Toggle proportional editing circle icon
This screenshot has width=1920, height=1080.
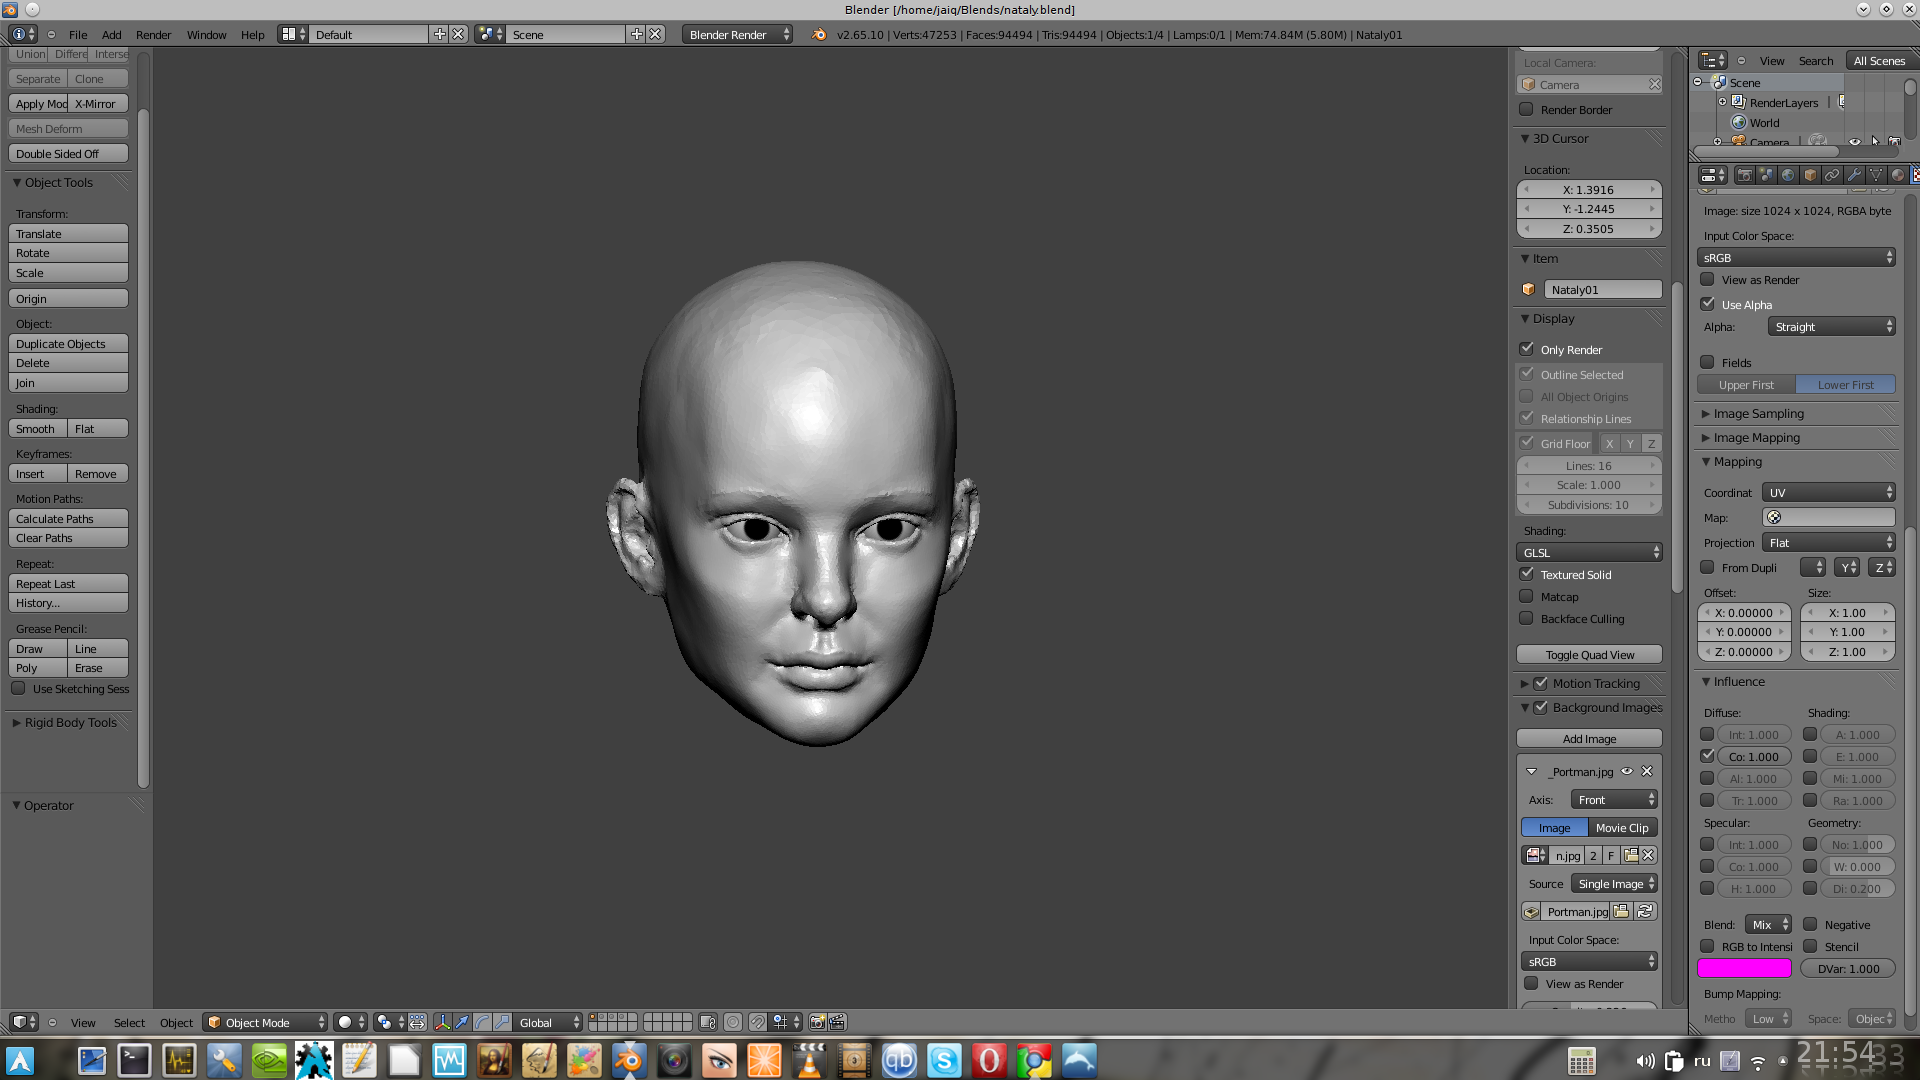[733, 1022]
